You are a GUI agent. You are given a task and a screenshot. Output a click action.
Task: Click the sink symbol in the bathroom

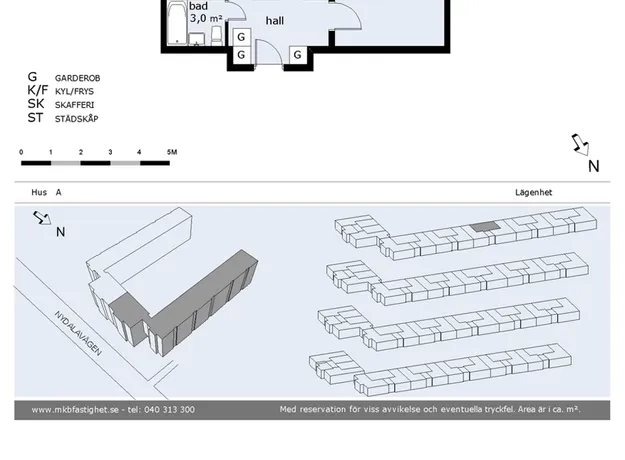click(197, 39)
